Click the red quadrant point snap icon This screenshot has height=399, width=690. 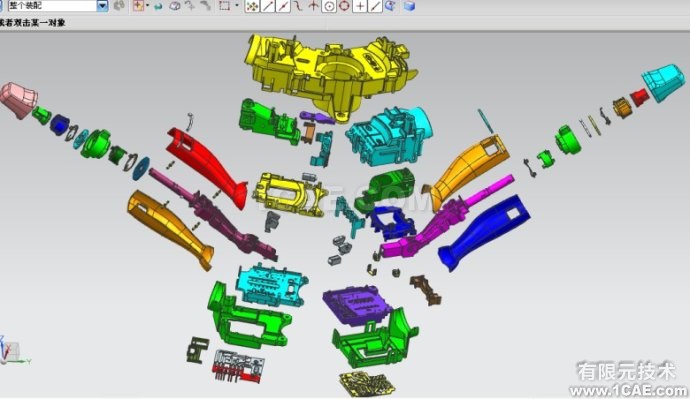pyautogui.click(x=344, y=6)
